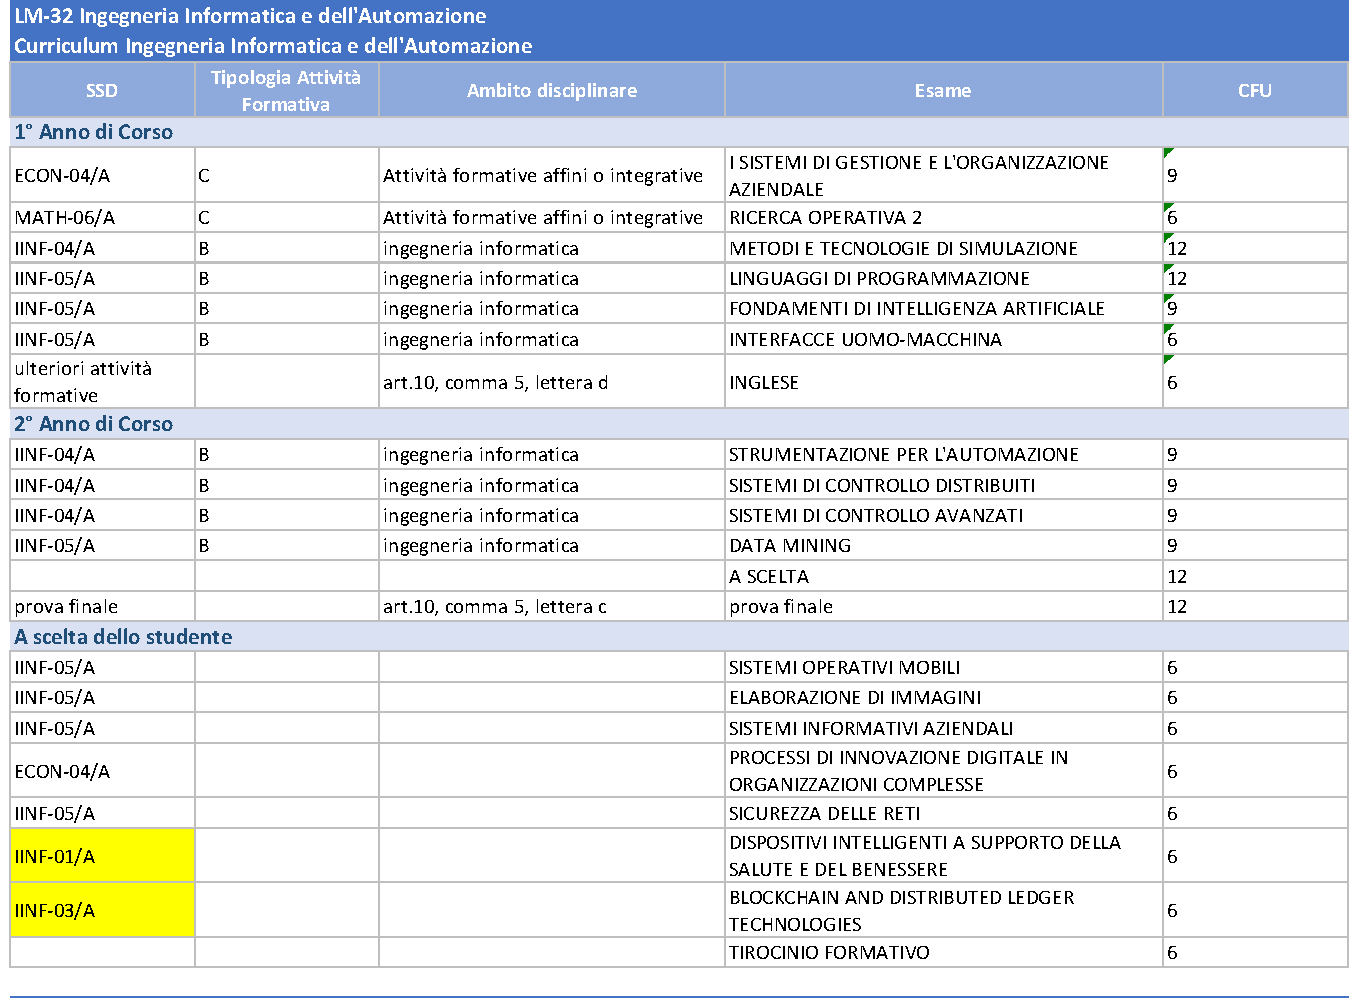Select 'ulteriori attività formative' cell

tap(102, 382)
